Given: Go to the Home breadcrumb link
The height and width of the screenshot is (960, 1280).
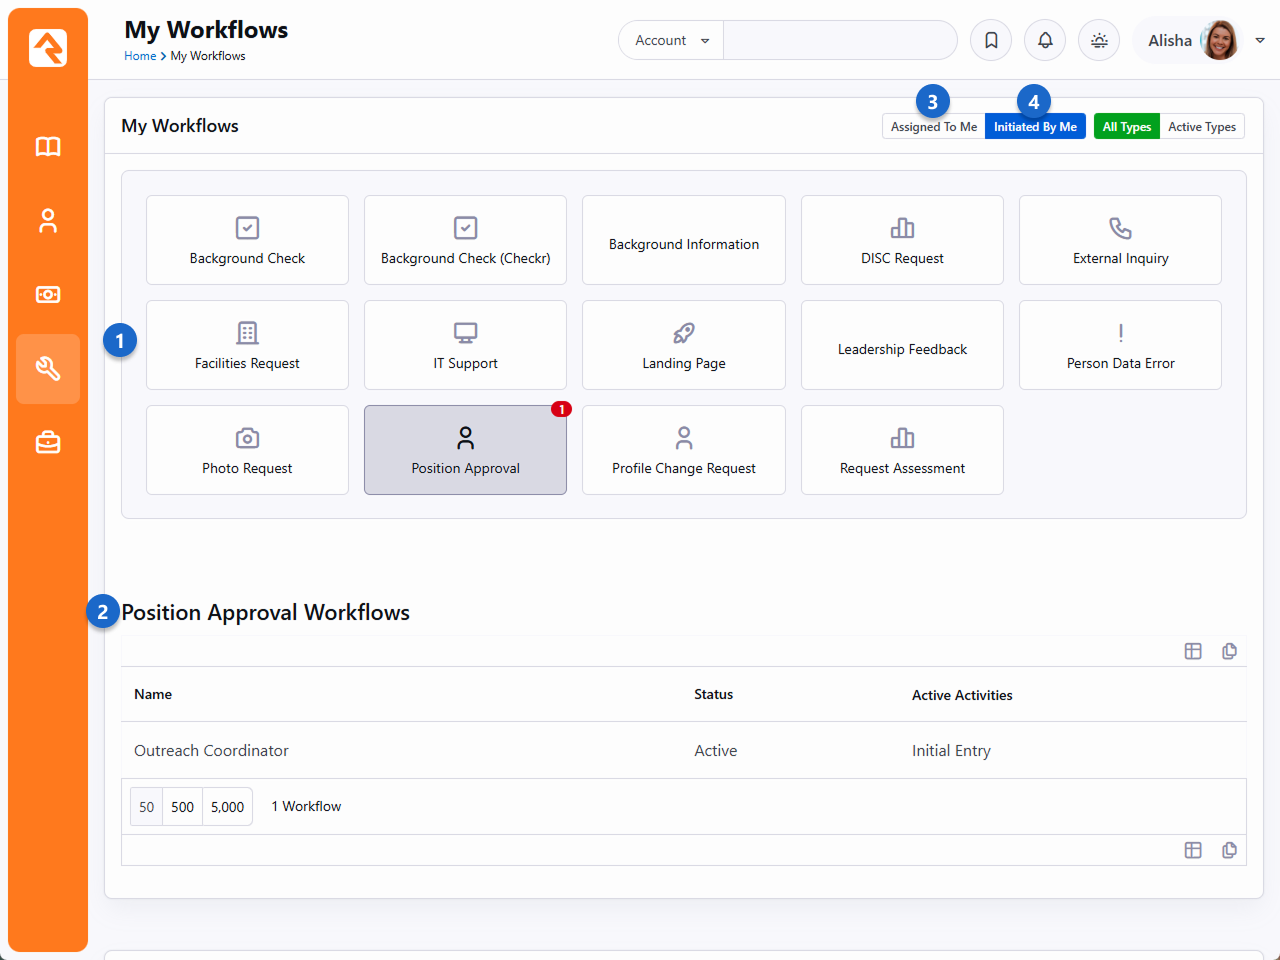Looking at the screenshot, I should [139, 56].
